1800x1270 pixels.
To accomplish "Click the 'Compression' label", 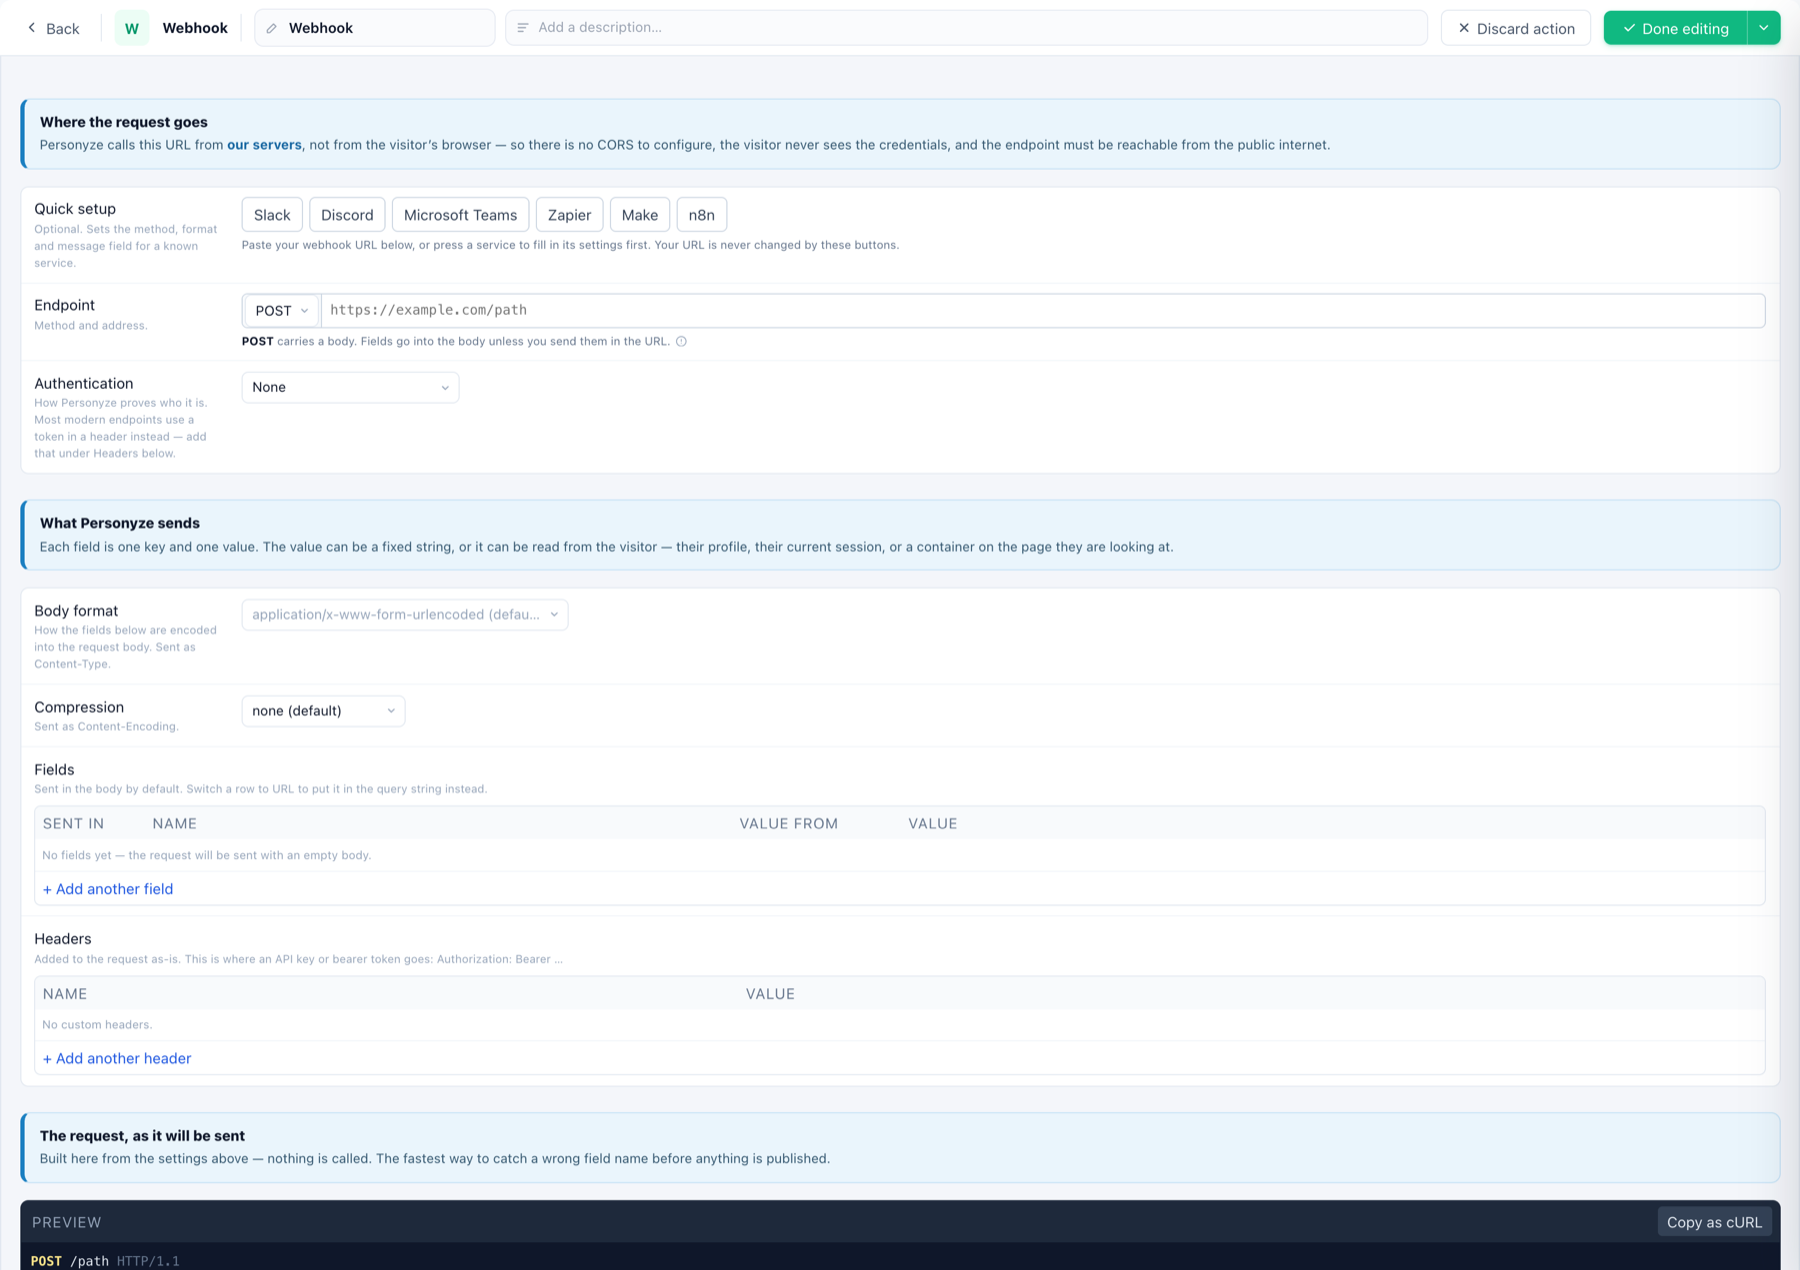I will (79, 707).
